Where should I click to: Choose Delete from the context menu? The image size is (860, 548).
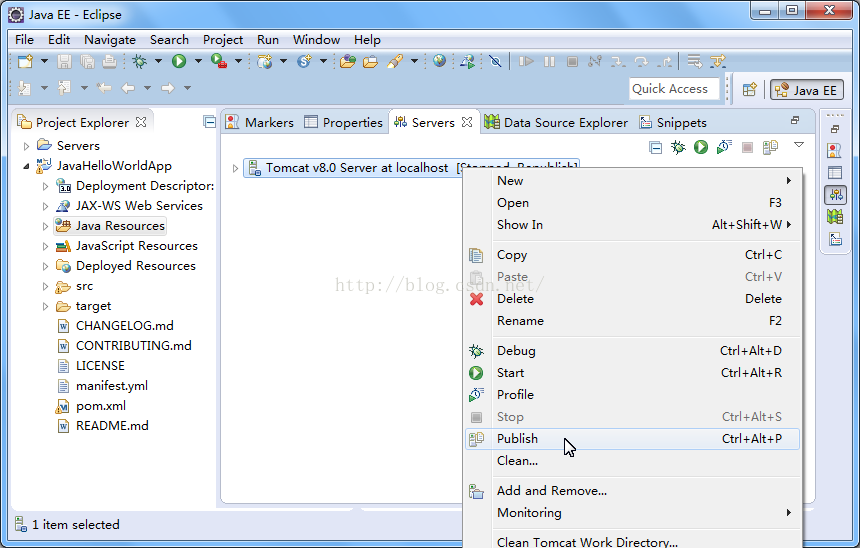tap(632, 299)
